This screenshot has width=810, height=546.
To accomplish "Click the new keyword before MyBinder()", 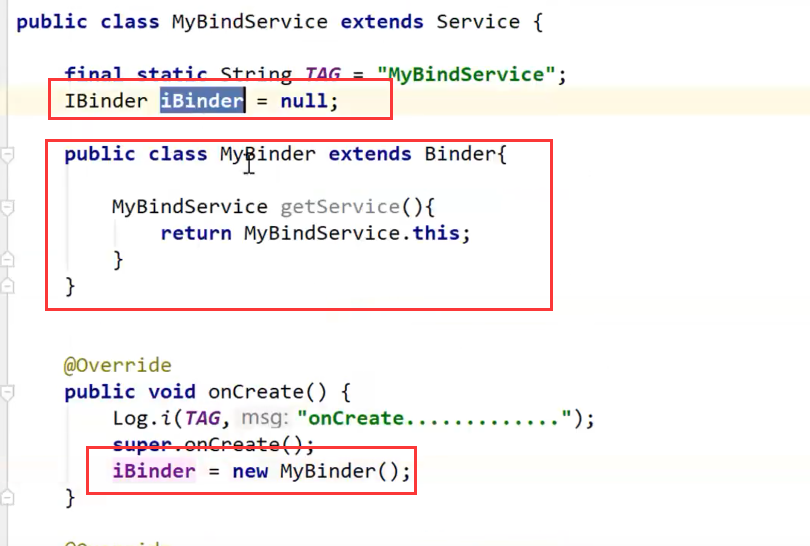I will 250,471.
